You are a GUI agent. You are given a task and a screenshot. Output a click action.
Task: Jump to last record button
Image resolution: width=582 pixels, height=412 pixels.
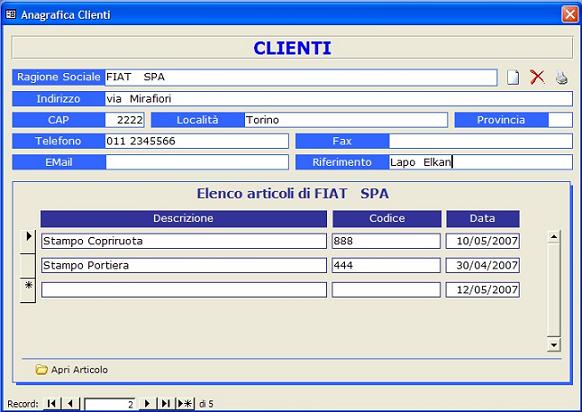(166, 403)
